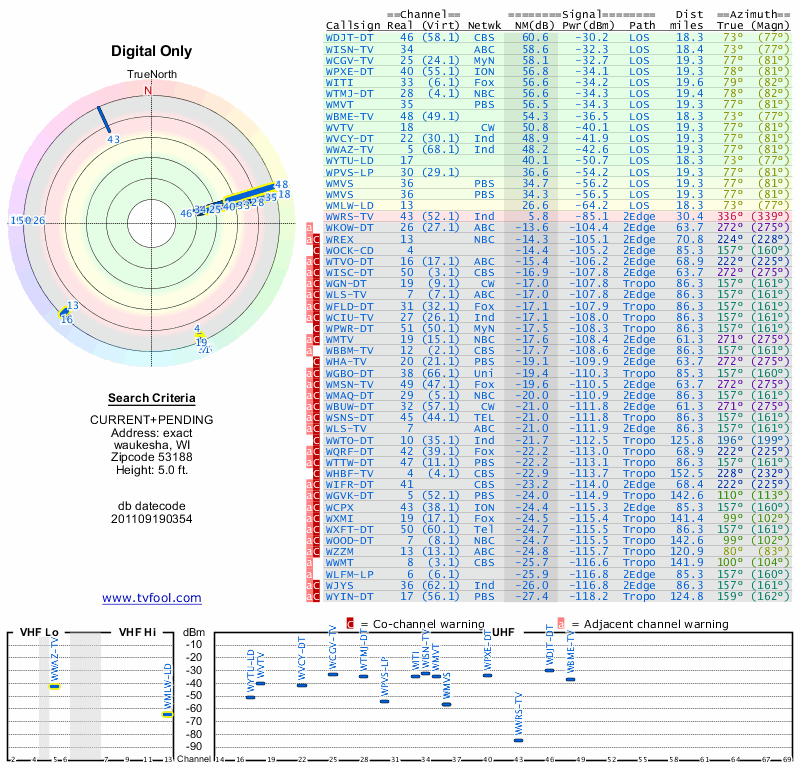The image size is (800, 768).
Task: Select the WWAZ-TV marker in VHF Lo chart
Action: point(55,686)
